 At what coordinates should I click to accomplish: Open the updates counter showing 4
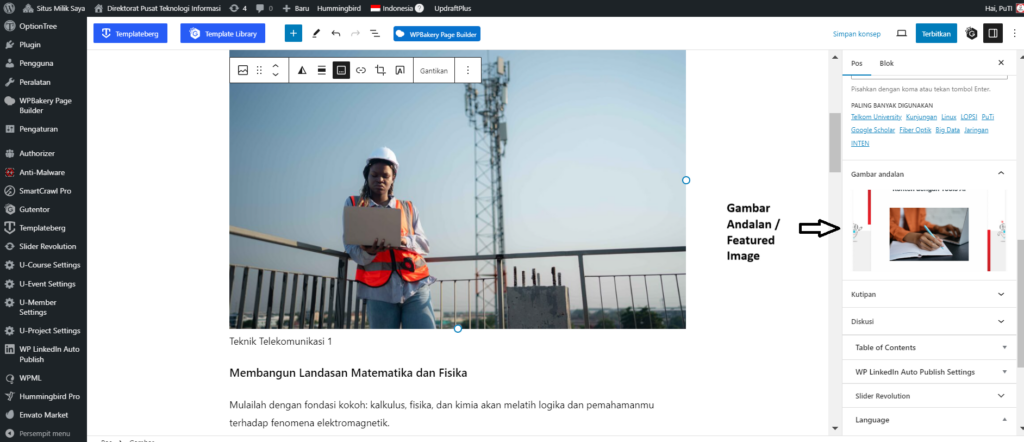tap(238, 8)
